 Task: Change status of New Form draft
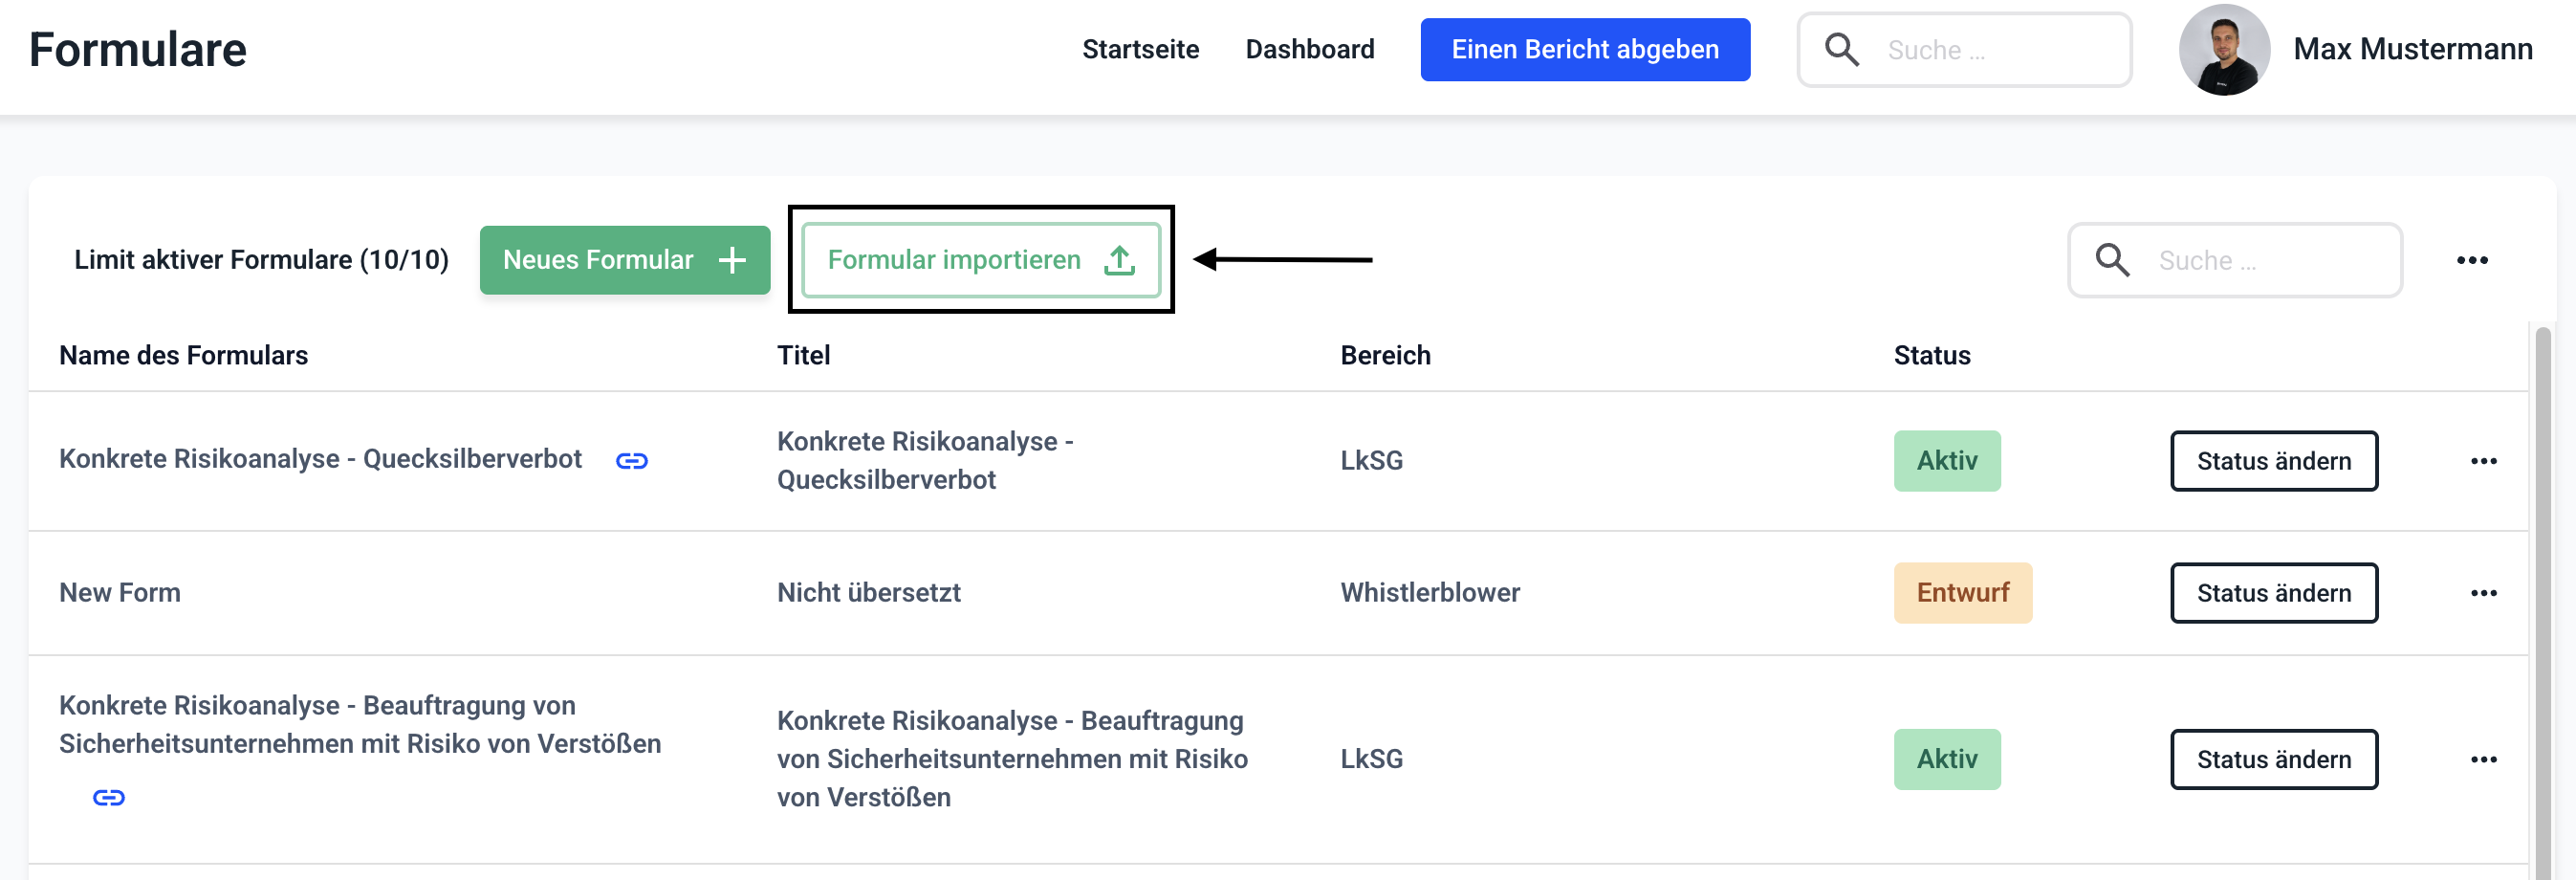2273,593
